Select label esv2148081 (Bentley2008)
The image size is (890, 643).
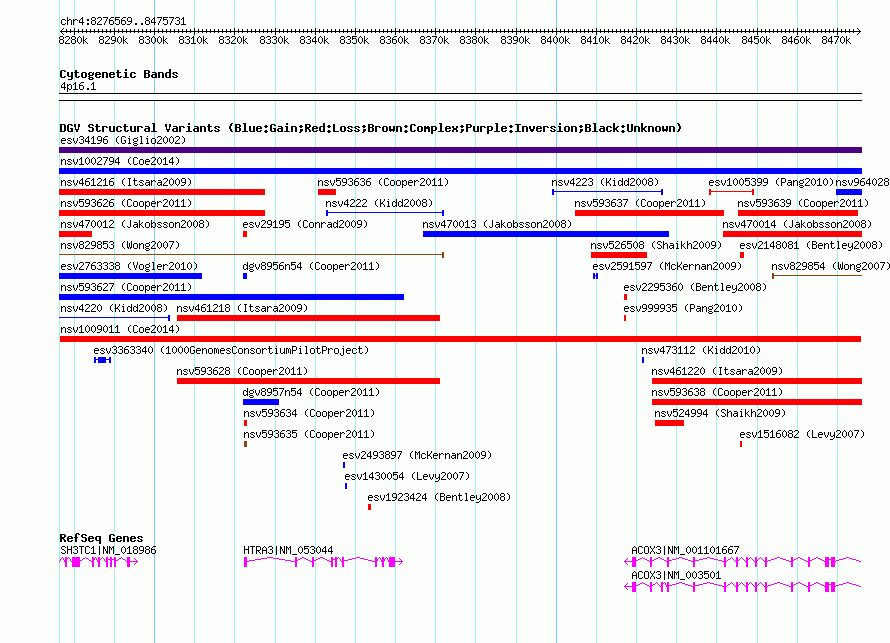(x=811, y=245)
